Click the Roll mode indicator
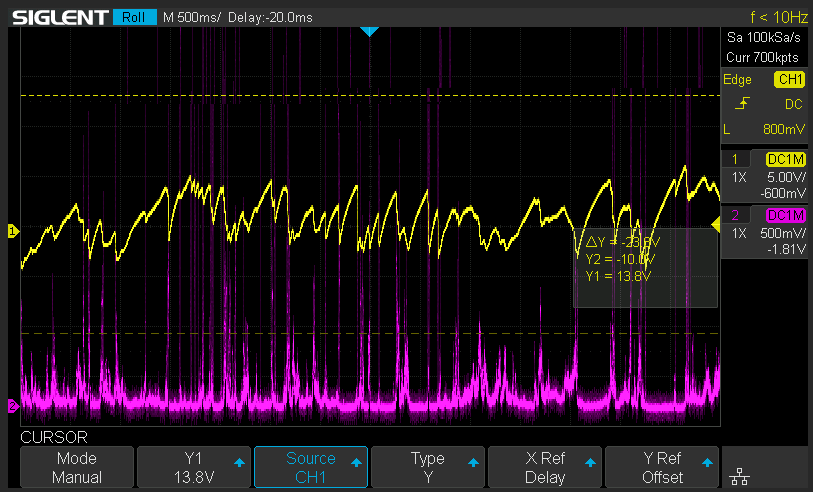813x492 pixels. point(134,17)
